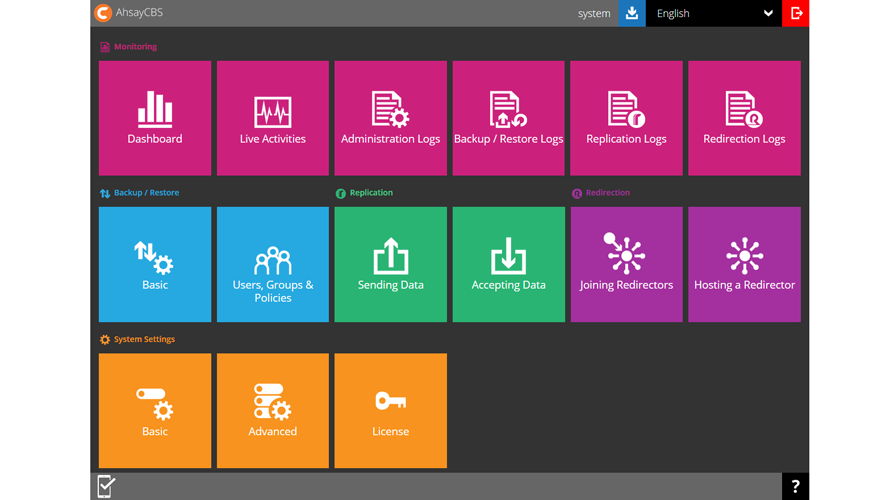Open Users, Groups & Policies tile
The width and height of the screenshot is (890, 500).
272,264
